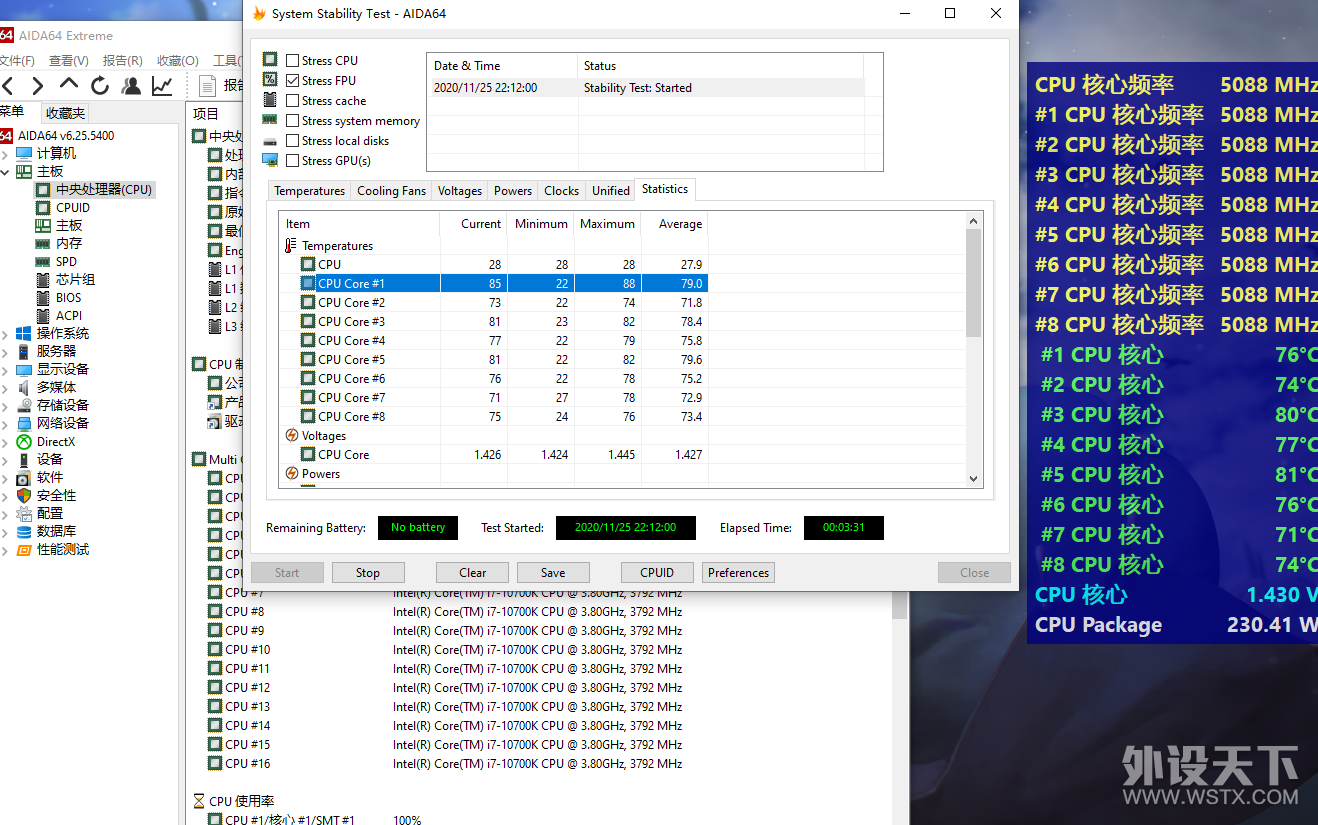Expand the 计算机 tree node

7,153
